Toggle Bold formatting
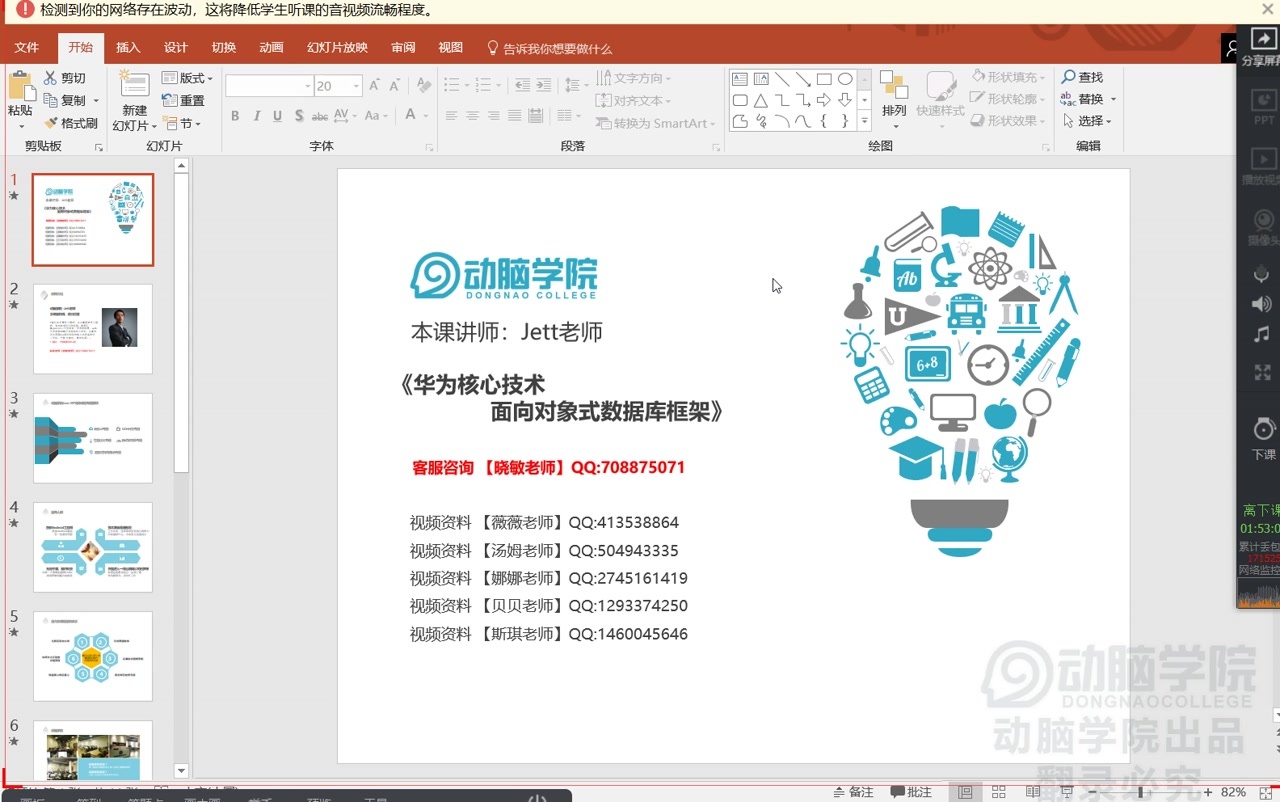The width and height of the screenshot is (1280, 802). coord(235,116)
